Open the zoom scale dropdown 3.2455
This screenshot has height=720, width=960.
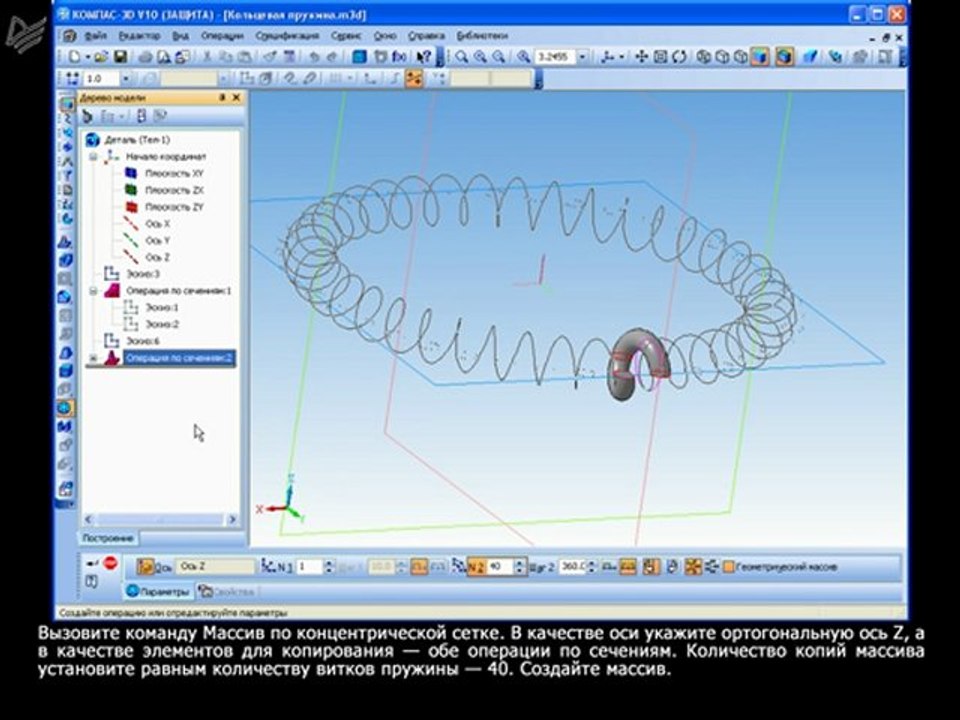(582, 57)
